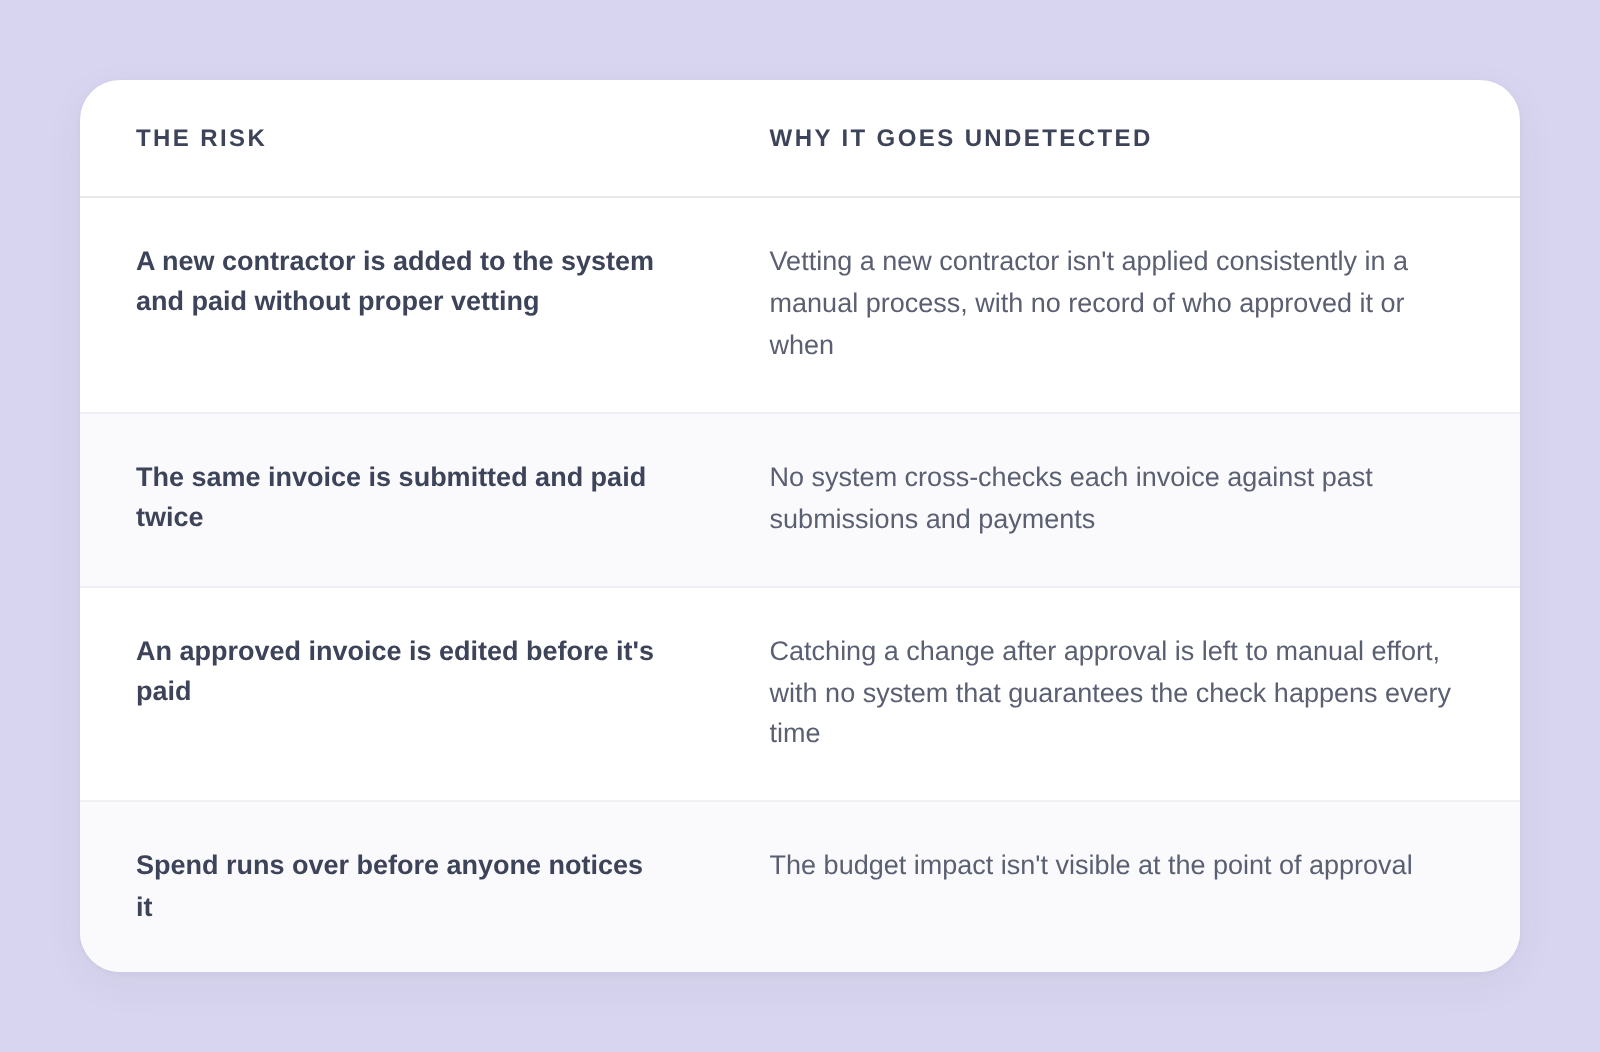Screen dimensions: 1600x1052
Task: Click the word "time" ending third explanation
Action: click(x=794, y=733)
